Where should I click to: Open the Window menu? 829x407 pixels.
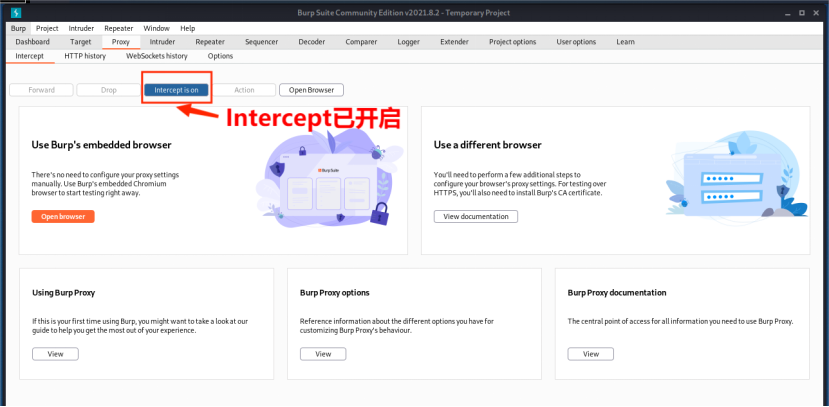tap(156, 29)
